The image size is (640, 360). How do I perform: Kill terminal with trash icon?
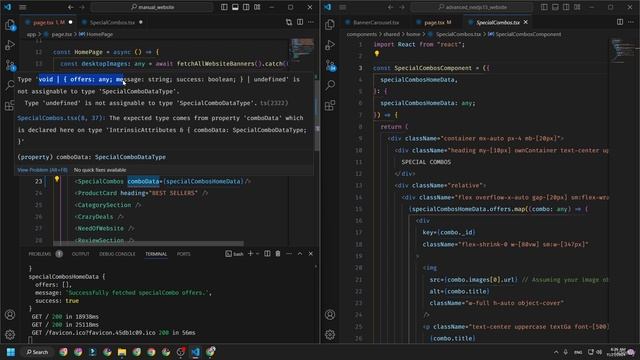278,253
